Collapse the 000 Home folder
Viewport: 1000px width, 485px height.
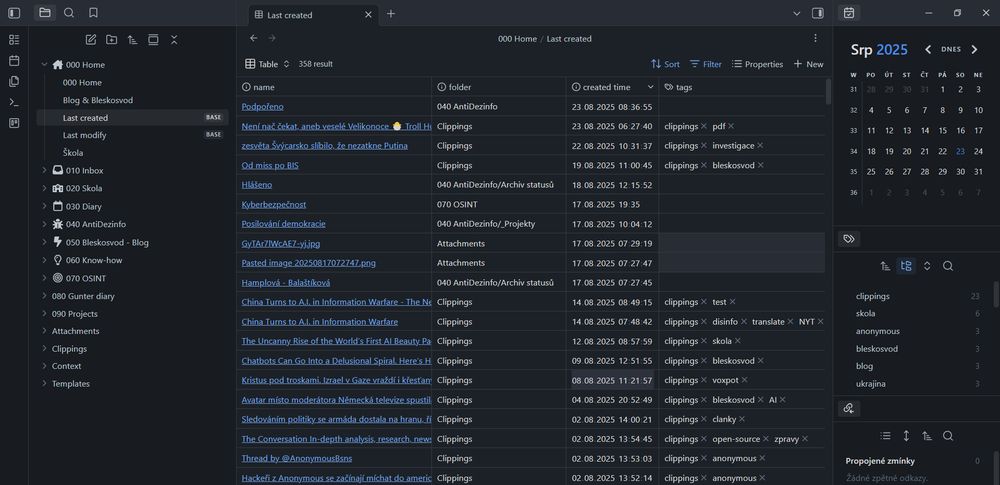click(x=44, y=65)
